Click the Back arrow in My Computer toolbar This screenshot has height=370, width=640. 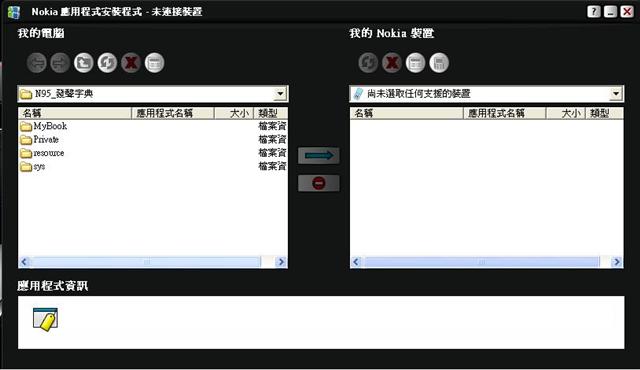[37, 63]
